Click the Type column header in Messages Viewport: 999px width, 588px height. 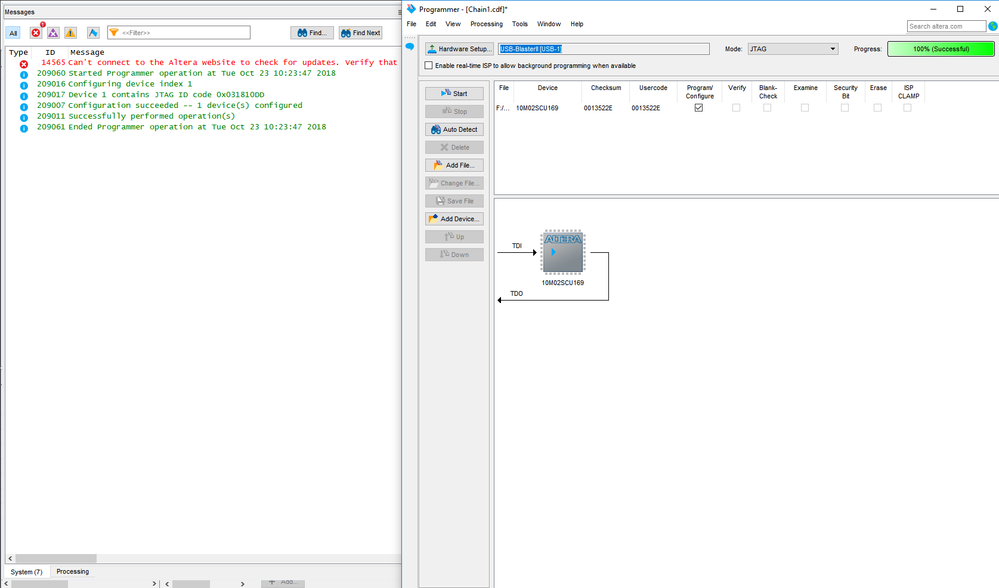click(x=18, y=52)
